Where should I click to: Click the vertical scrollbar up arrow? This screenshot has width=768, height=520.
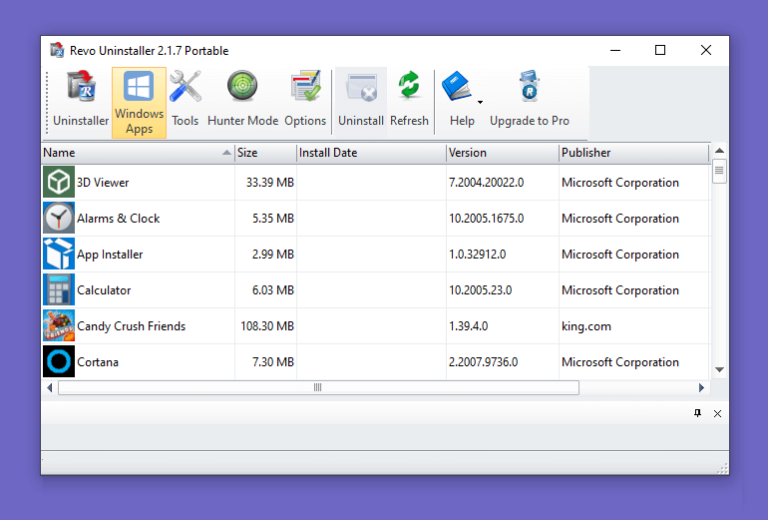(719, 150)
